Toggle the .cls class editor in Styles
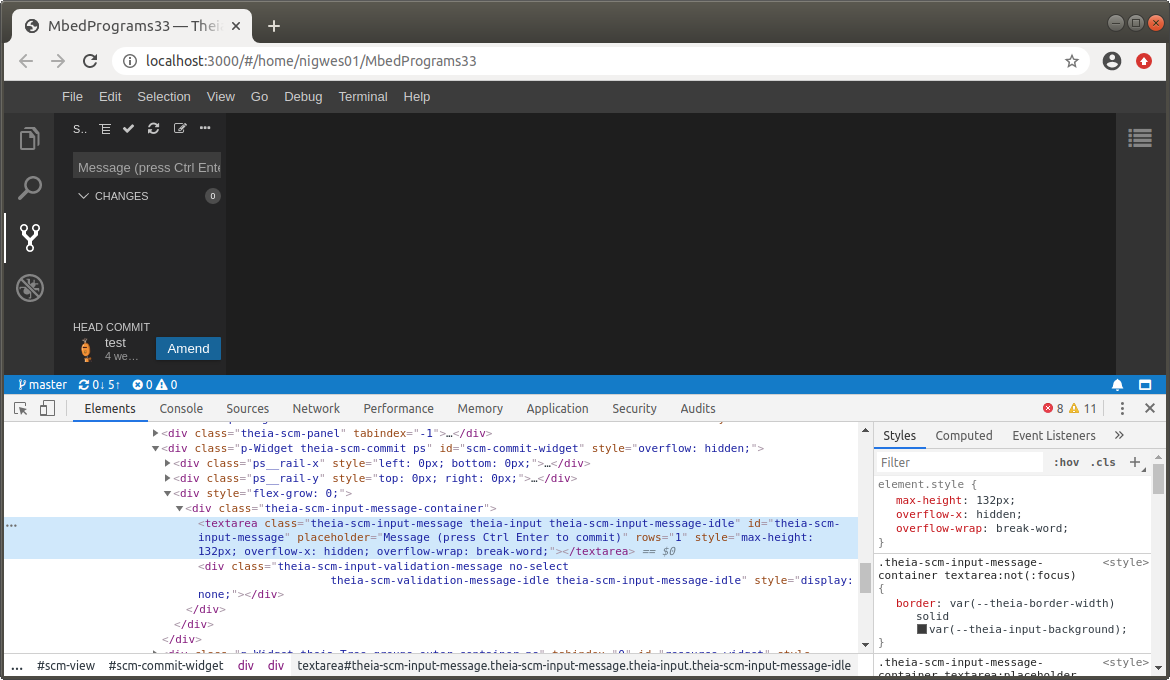This screenshot has height=680, width=1170. [x=1103, y=462]
